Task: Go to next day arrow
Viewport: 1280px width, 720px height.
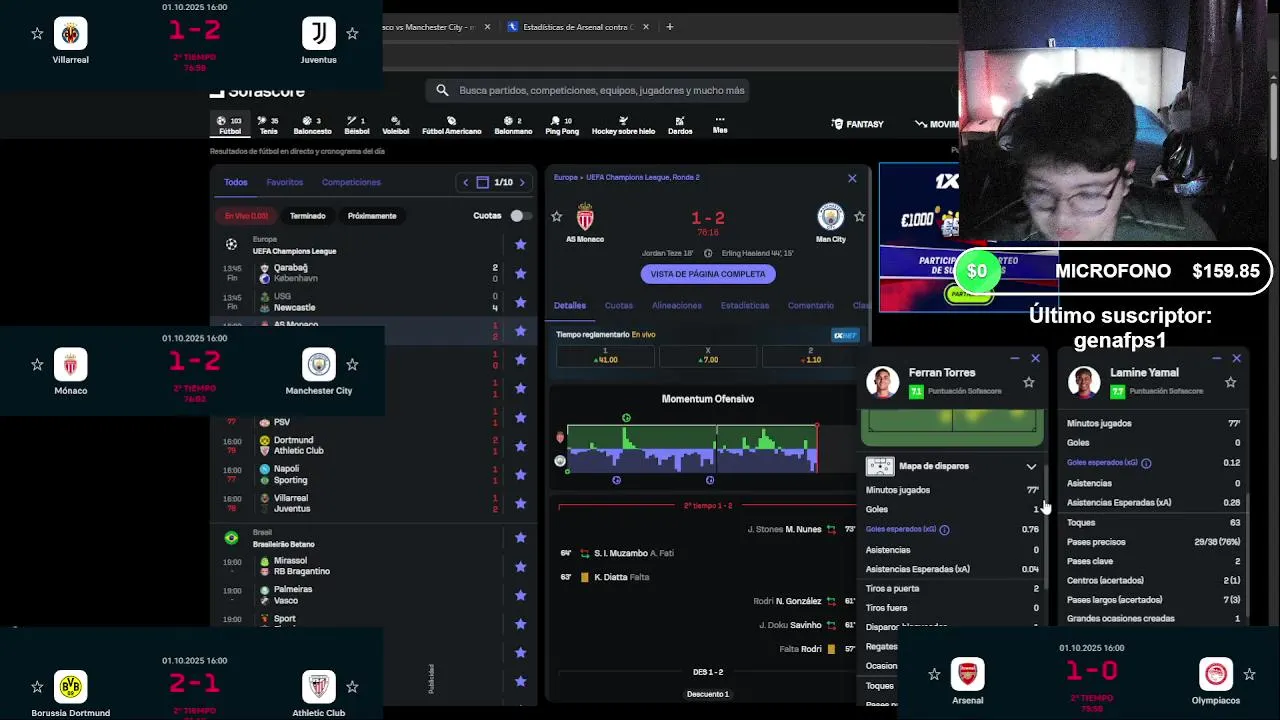Action: (x=522, y=182)
